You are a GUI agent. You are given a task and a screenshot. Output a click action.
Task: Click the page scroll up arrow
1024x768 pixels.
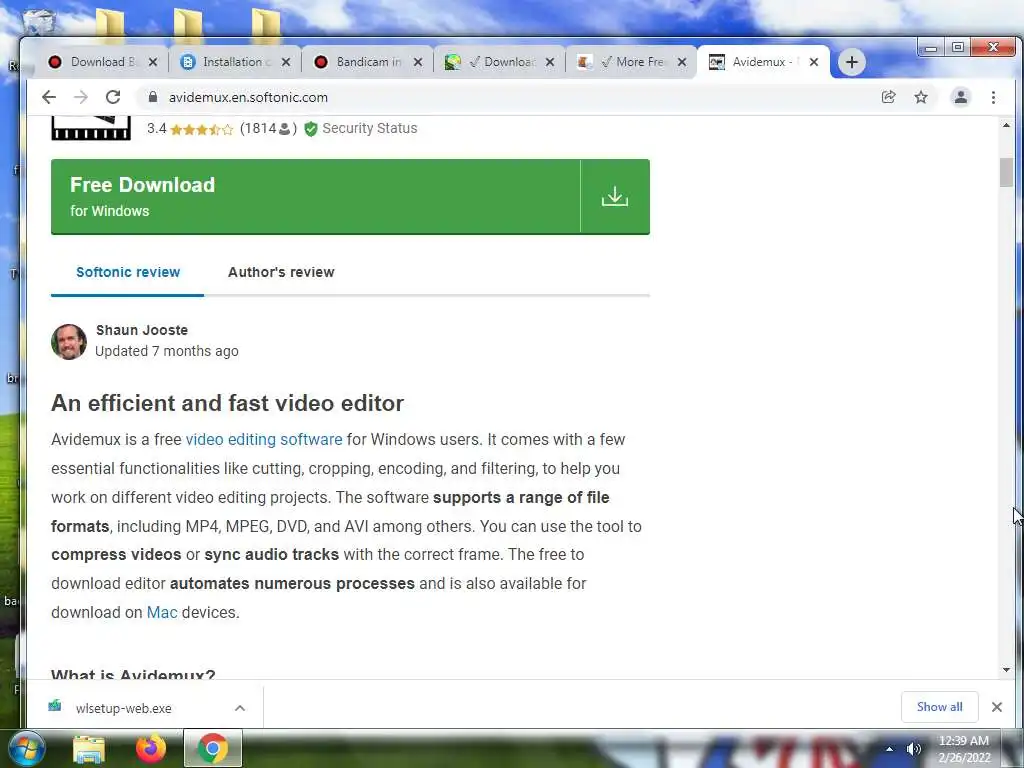coord(1006,125)
